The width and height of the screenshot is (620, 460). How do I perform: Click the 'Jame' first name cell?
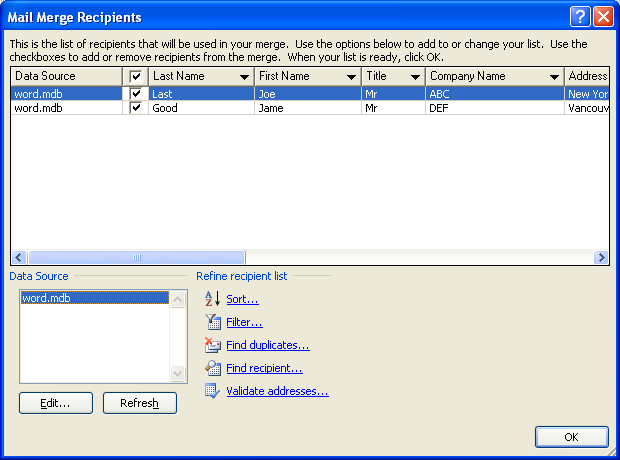click(308, 108)
